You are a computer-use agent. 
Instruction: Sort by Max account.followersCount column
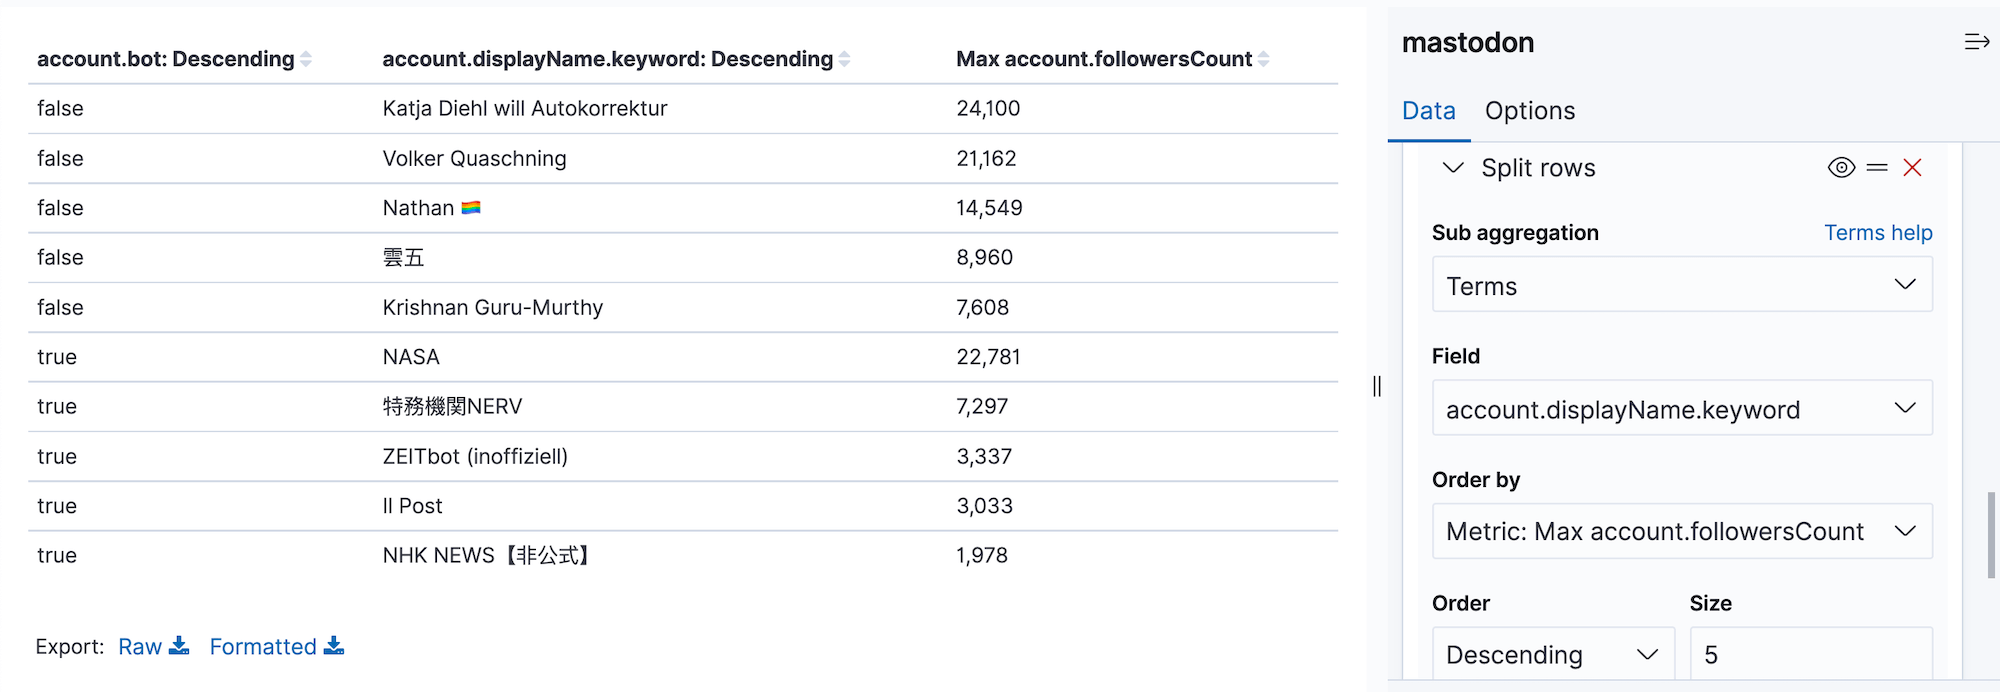pos(1267,58)
